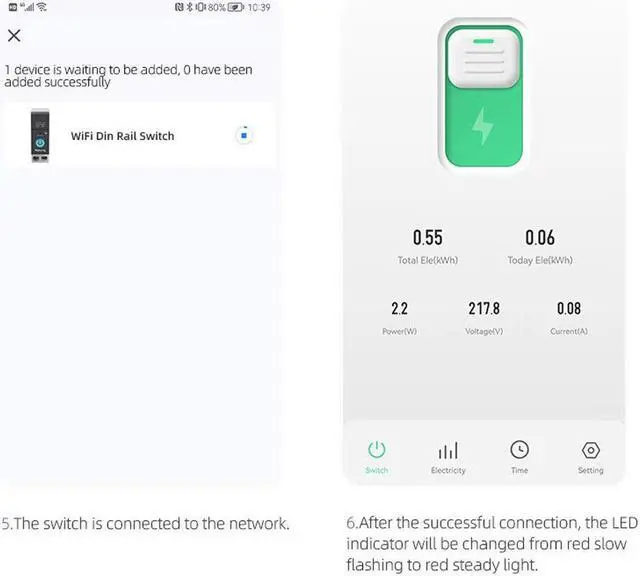This screenshot has height=576, width=640.
Task: Tap the Power 2.2 W value
Action: point(399,309)
